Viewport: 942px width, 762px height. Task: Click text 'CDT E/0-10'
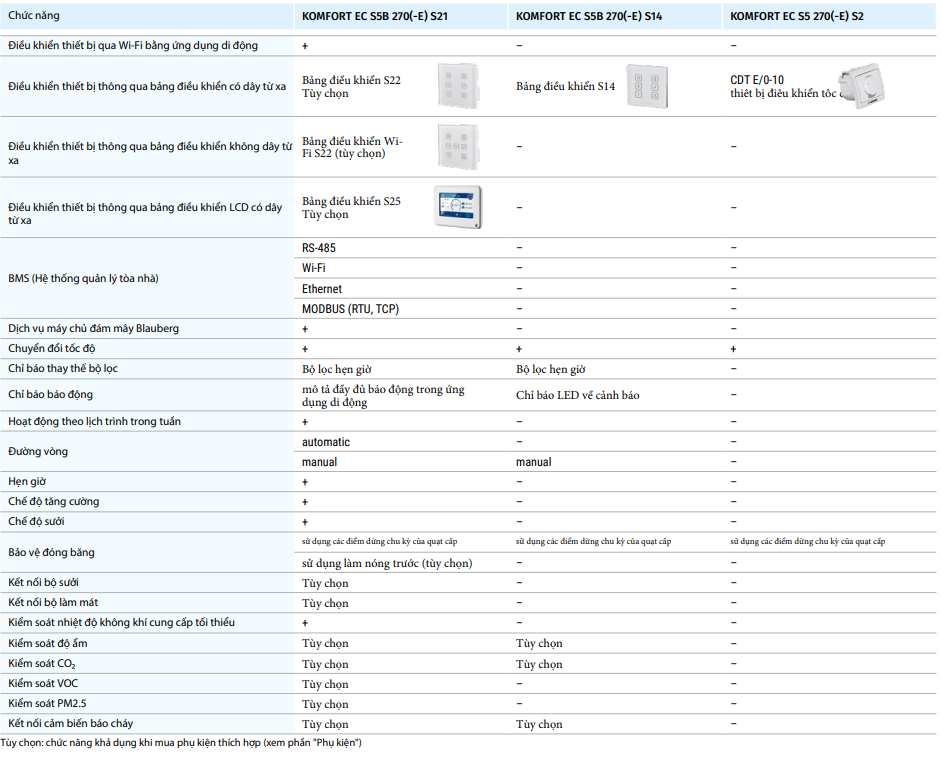tap(757, 80)
